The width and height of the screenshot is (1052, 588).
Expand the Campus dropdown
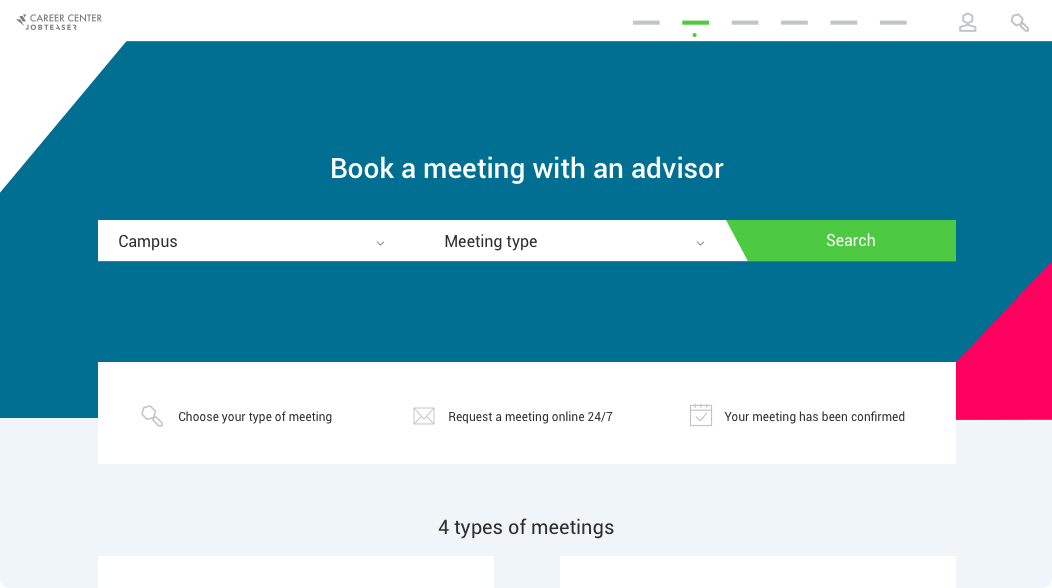tap(252, 241)
